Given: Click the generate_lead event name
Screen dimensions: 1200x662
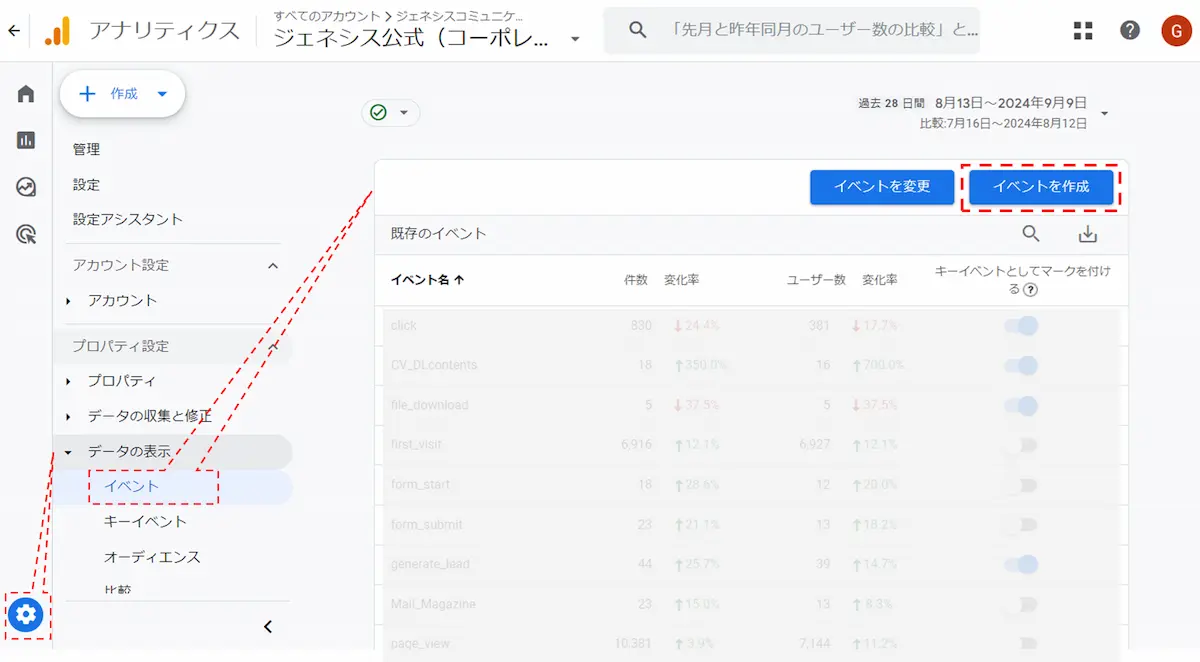Looking at the screenshot, I should point(430,565).
